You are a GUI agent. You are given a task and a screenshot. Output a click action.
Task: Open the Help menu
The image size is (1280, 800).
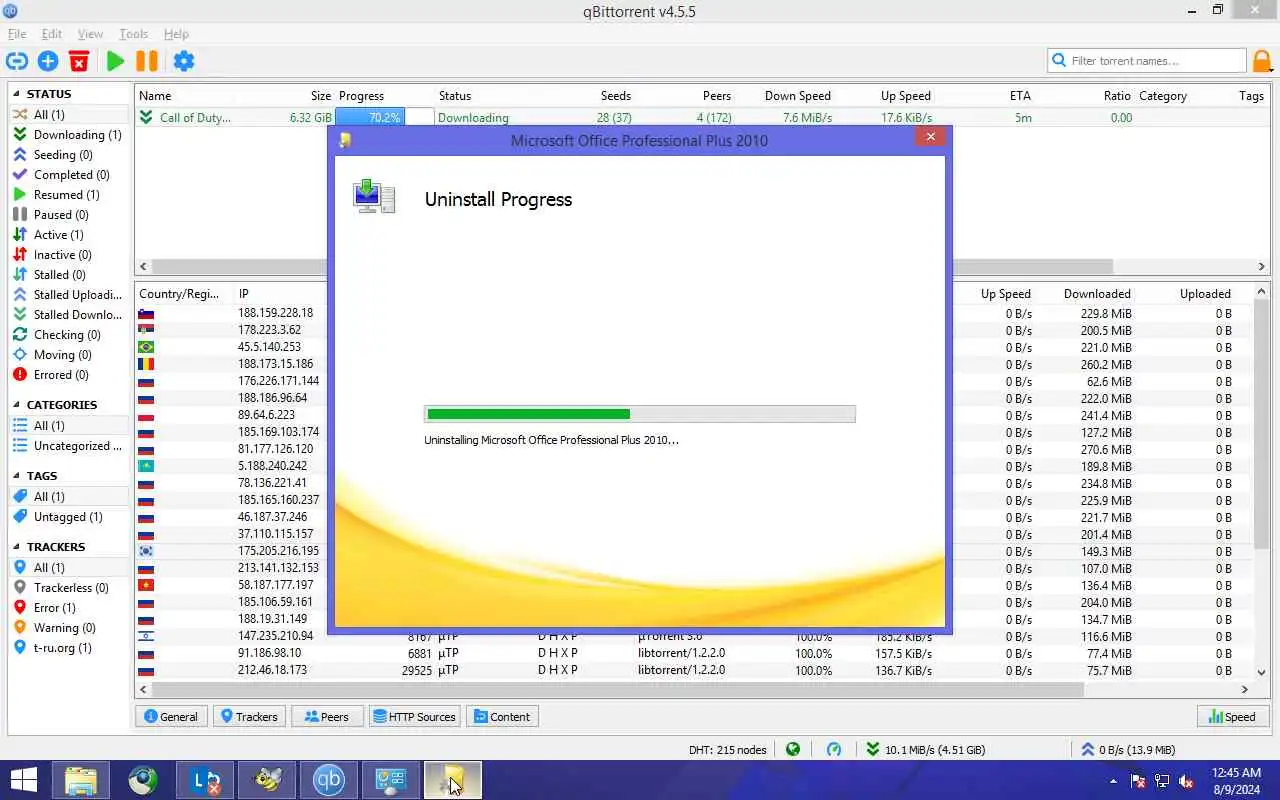176,34
